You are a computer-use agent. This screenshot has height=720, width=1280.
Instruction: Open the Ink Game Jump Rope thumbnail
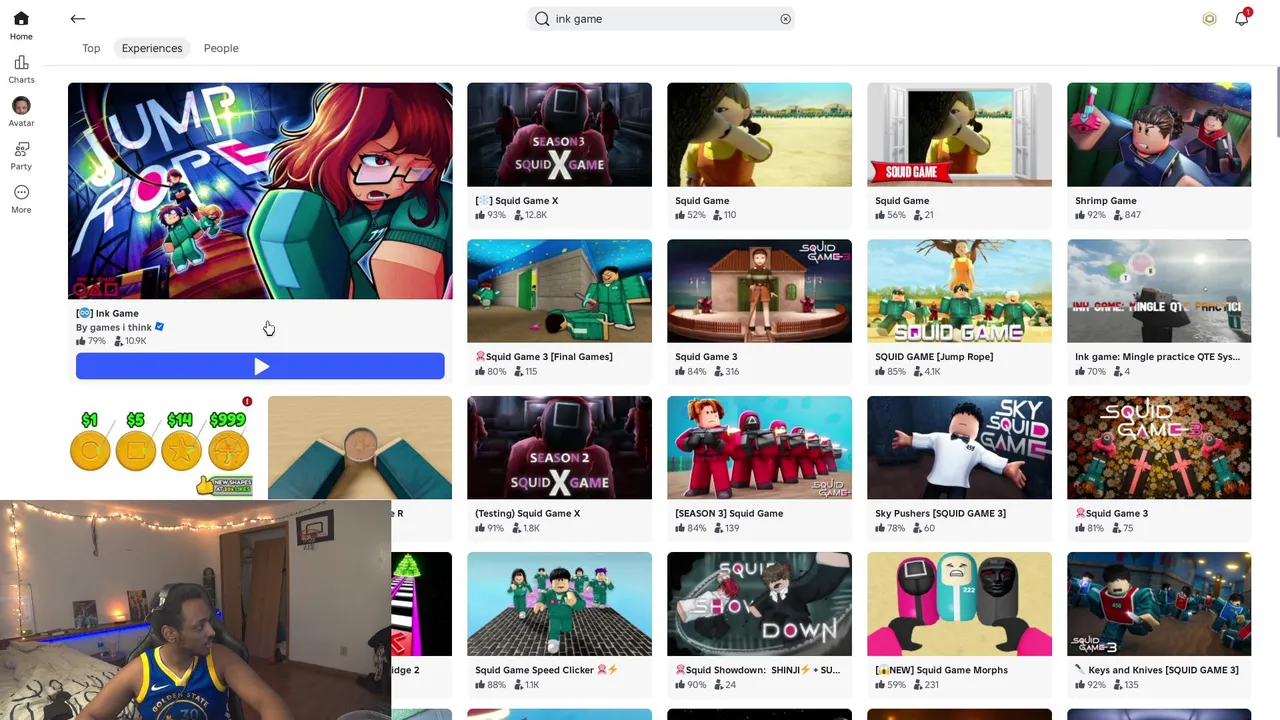(x=260, y=191)
